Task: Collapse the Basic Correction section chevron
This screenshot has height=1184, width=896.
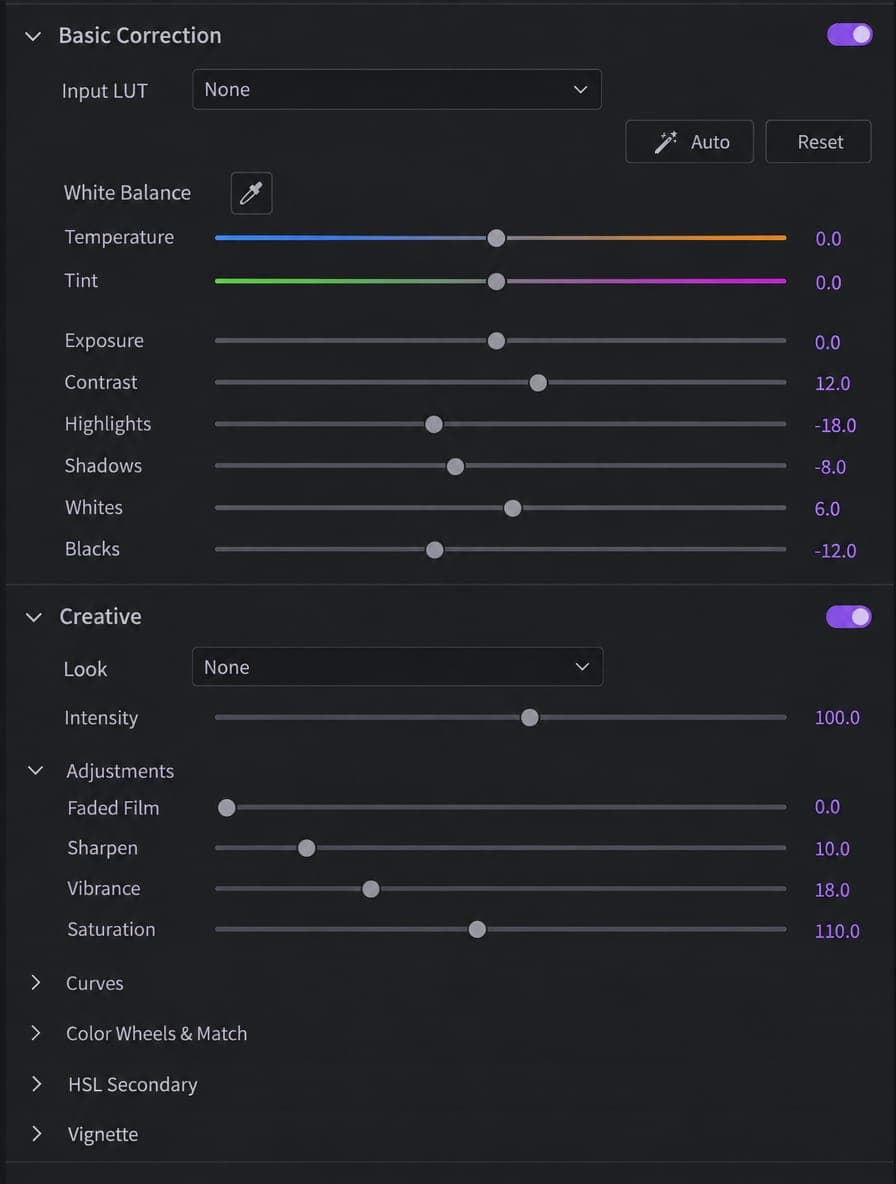Action: click(x=33, y=36)
